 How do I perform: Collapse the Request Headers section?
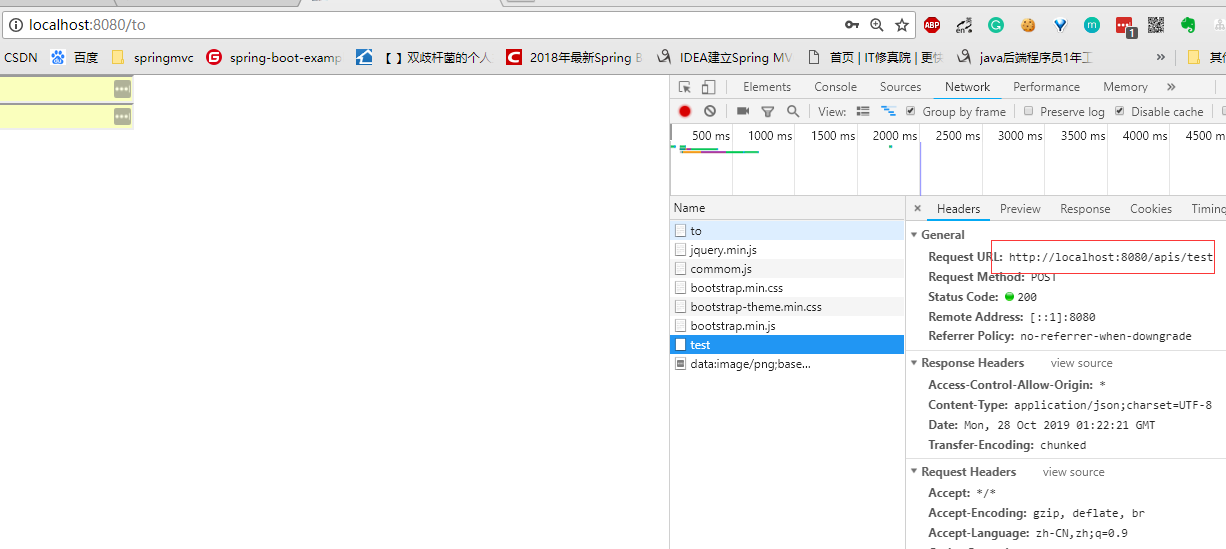point(914,472)
